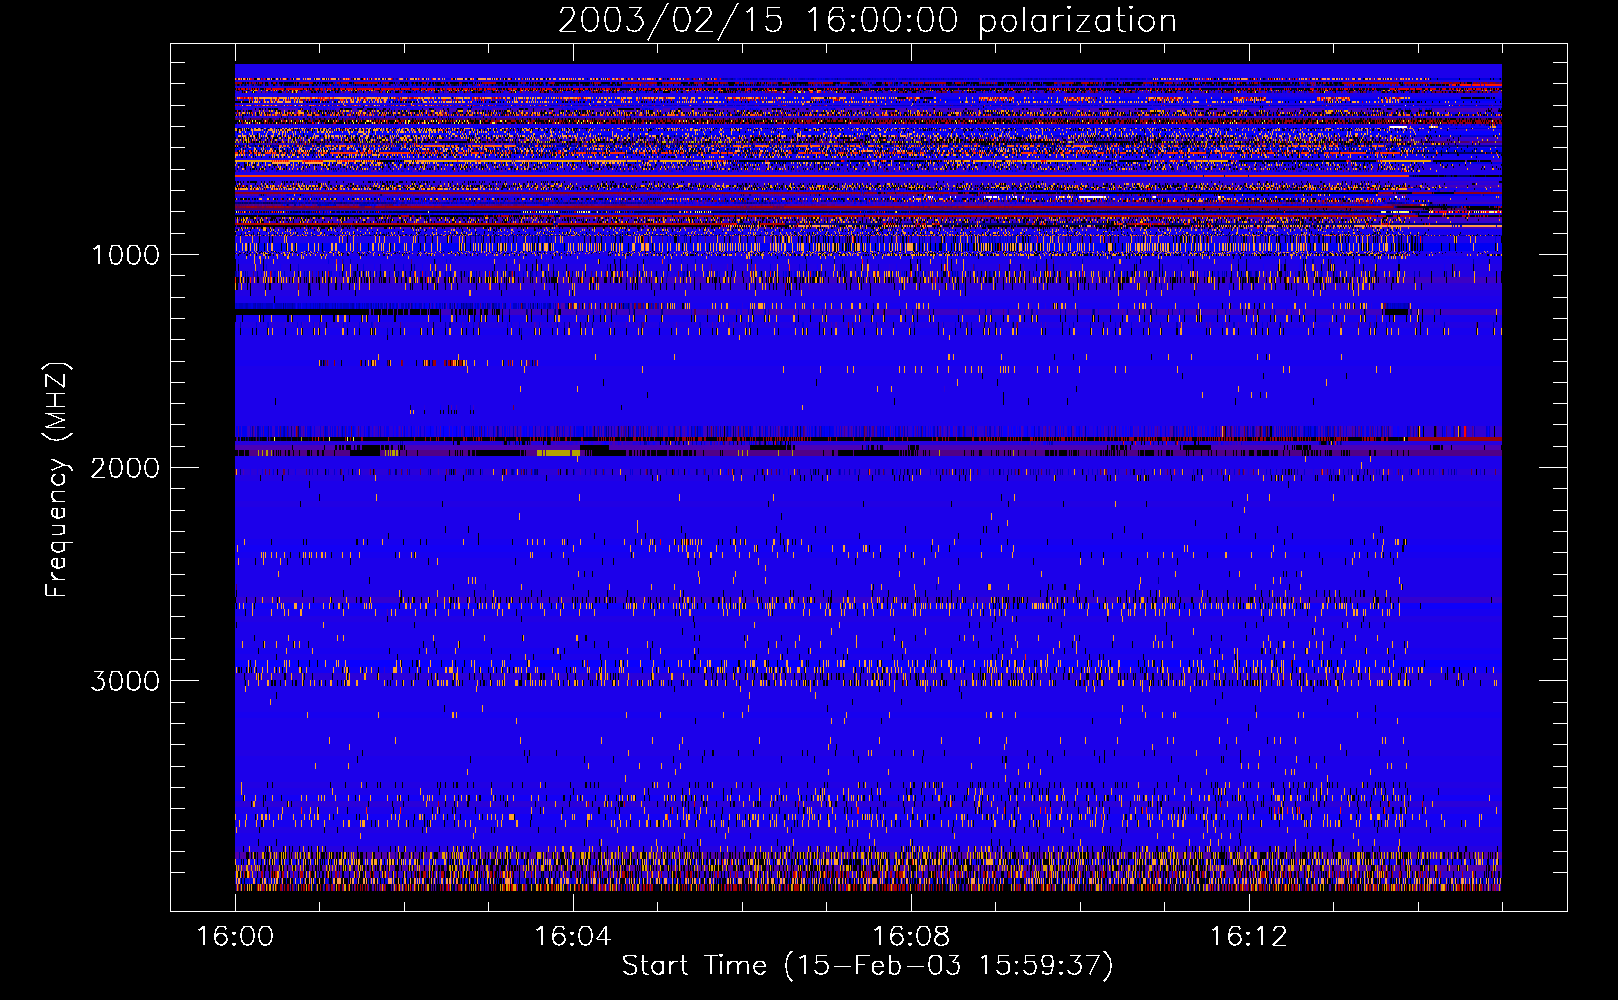1618x1000 pixels.
Task: Click the 1000 frequency tick label
Action: click(125, 255)
